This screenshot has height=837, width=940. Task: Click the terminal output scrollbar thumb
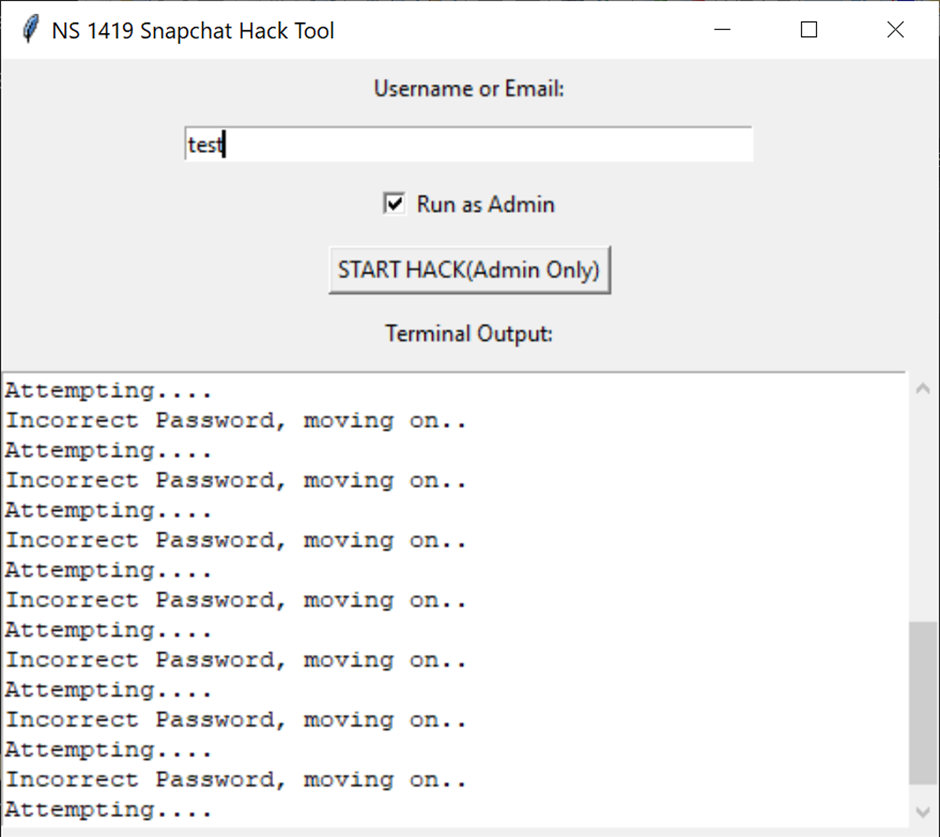pyautogui.click(x=922, y=702)
